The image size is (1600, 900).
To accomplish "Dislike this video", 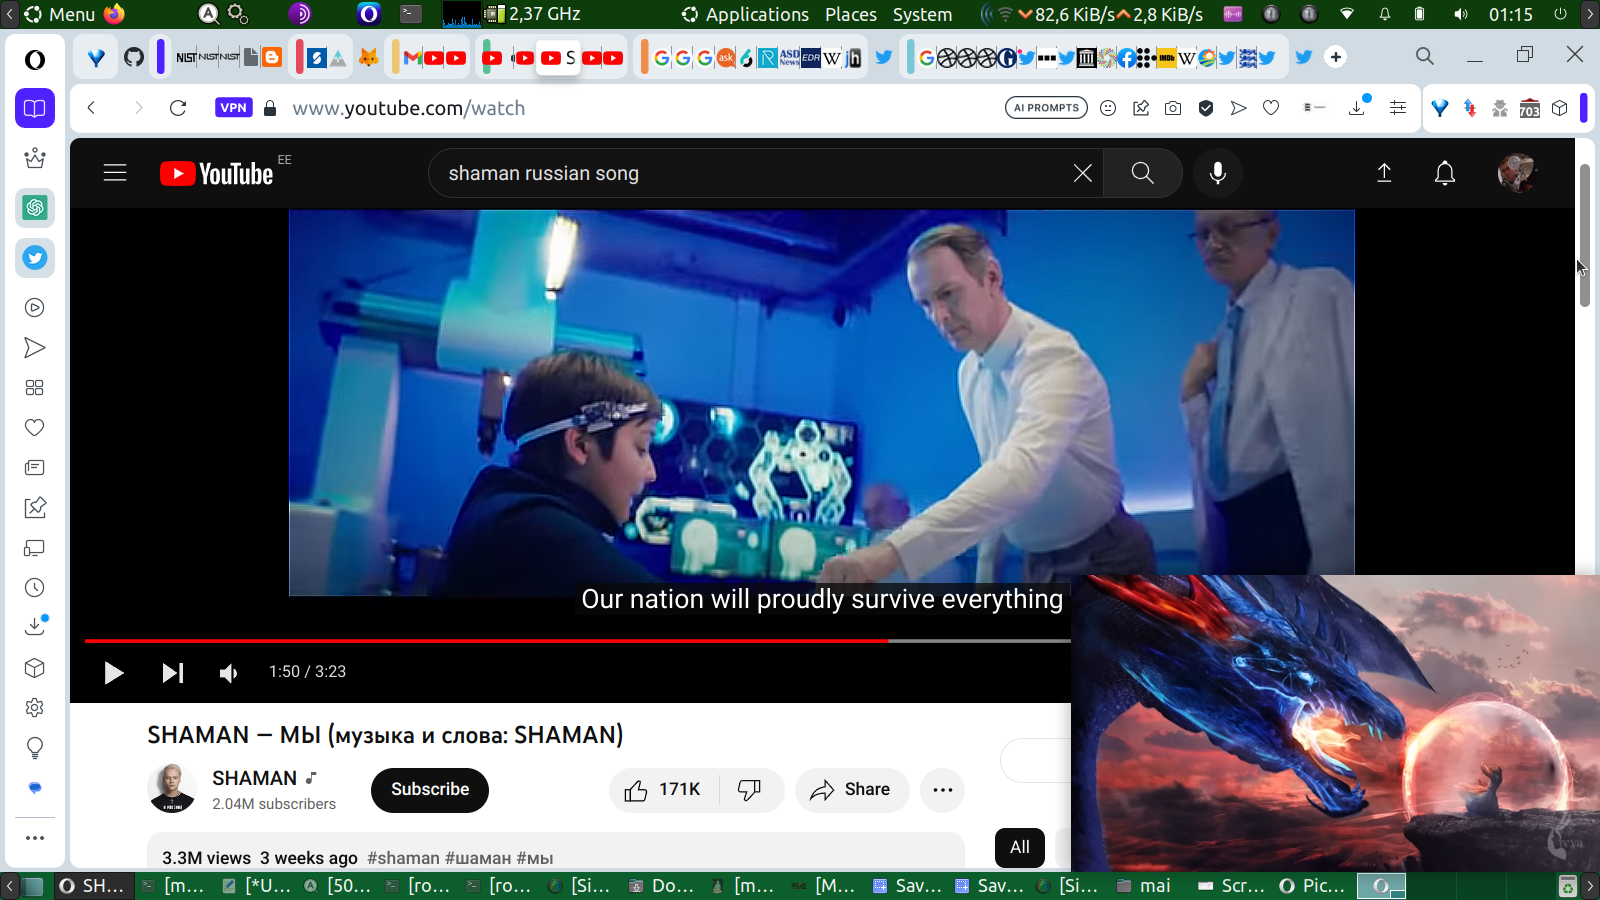I will (750, 790).
